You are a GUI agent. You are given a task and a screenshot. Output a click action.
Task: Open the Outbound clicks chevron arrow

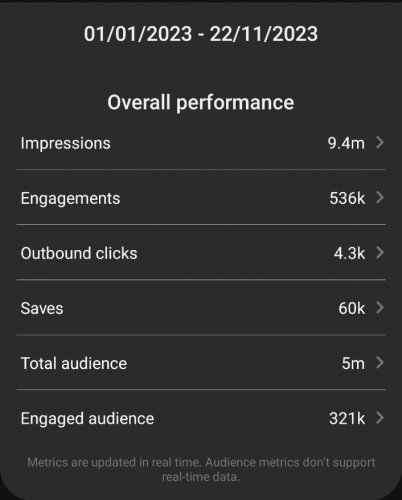click(x=380, y=253)
